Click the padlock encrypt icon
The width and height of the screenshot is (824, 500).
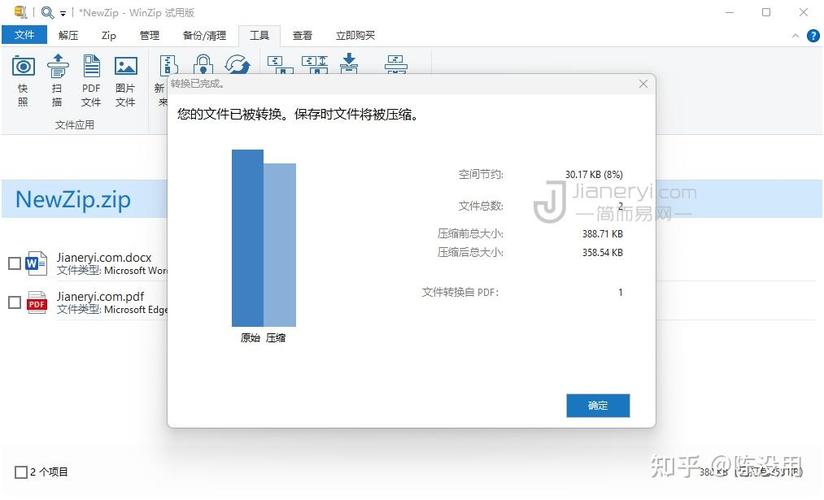click(203, 65)
